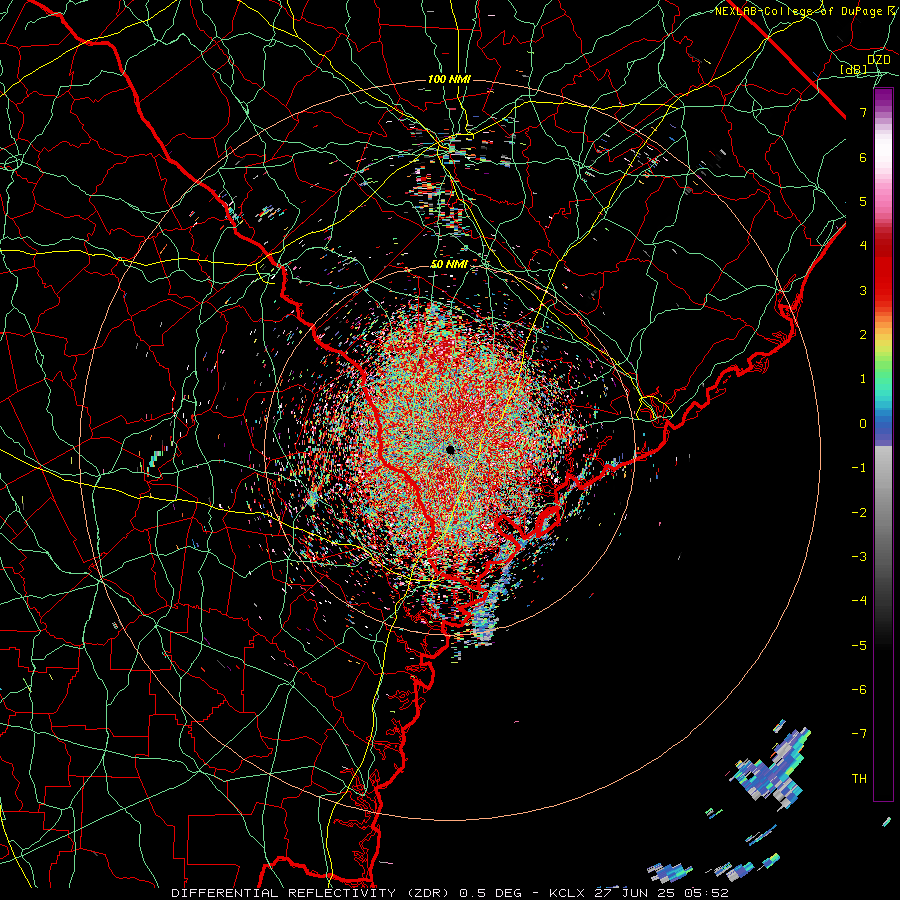900x900 pixels.
Task: Click the -7 value on the color scale
Action: tap(859, 734)
